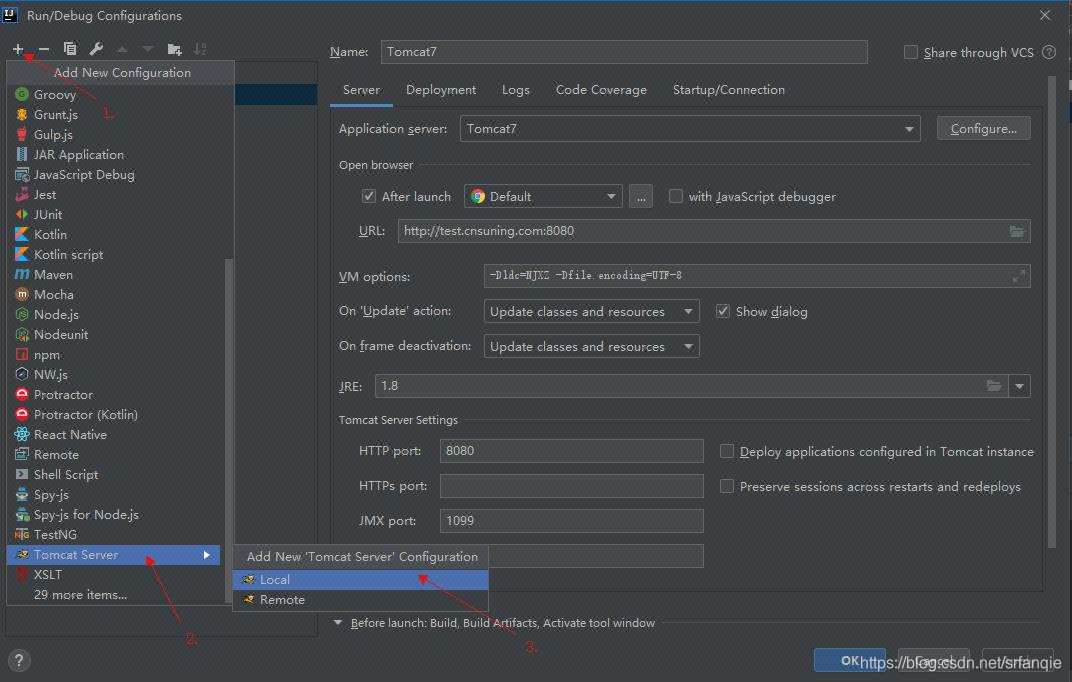Enable with JavaScript debugger checkbox
The height and width of the screenshot is (682, 1072).
(675, 196)
